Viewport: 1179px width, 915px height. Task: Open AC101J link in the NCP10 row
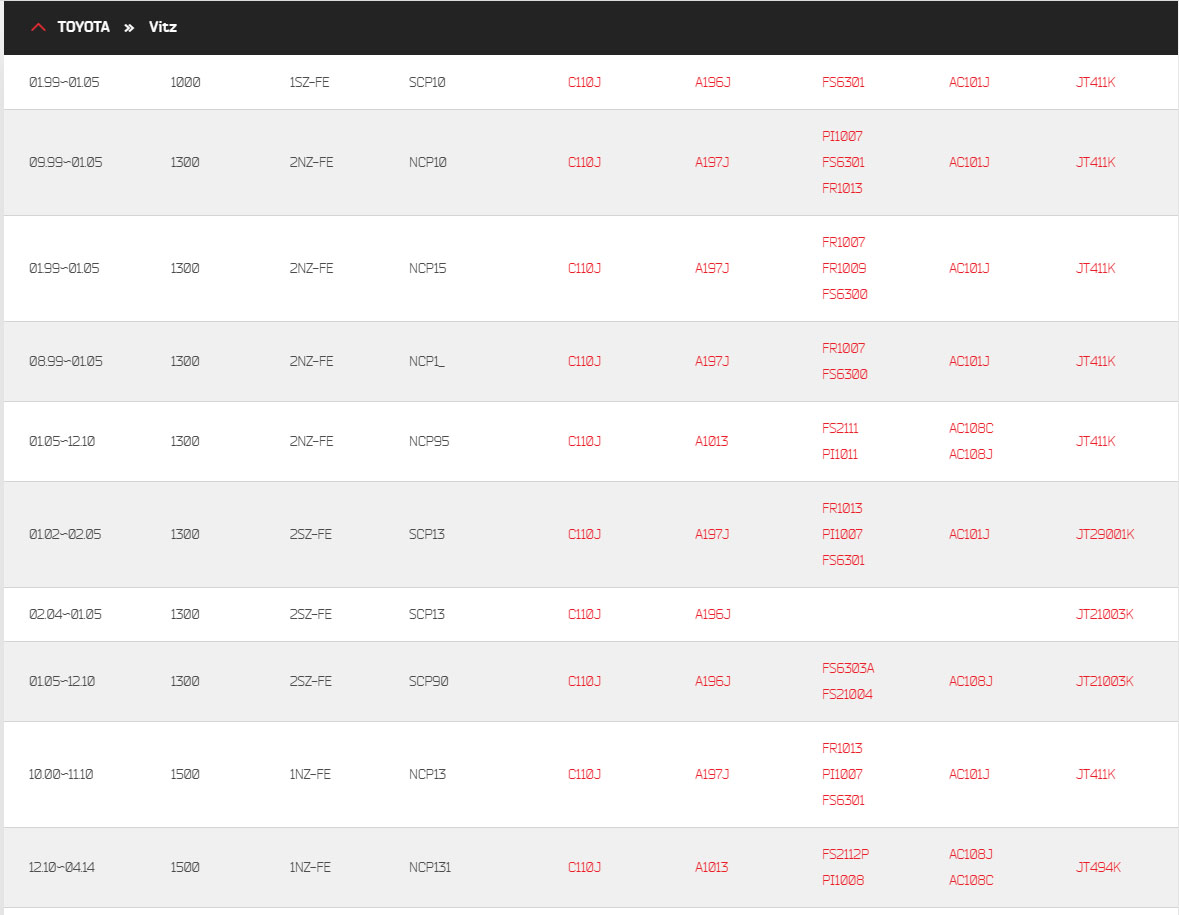tap(968, 162)
